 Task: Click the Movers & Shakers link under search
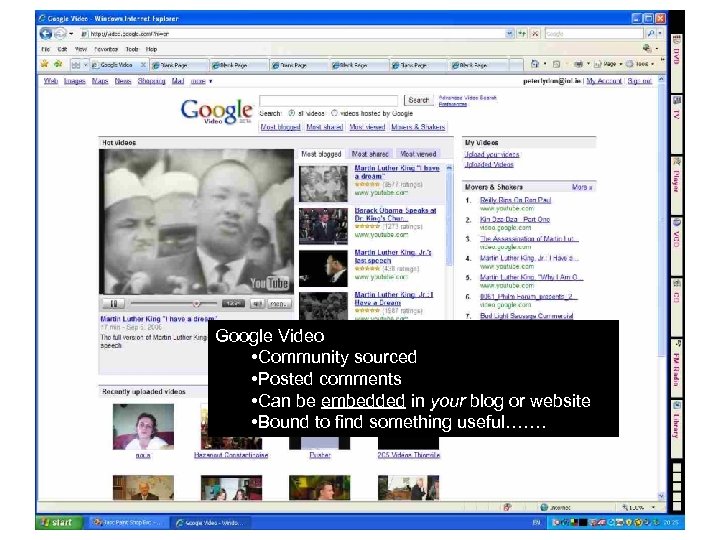tap(418, 127)
